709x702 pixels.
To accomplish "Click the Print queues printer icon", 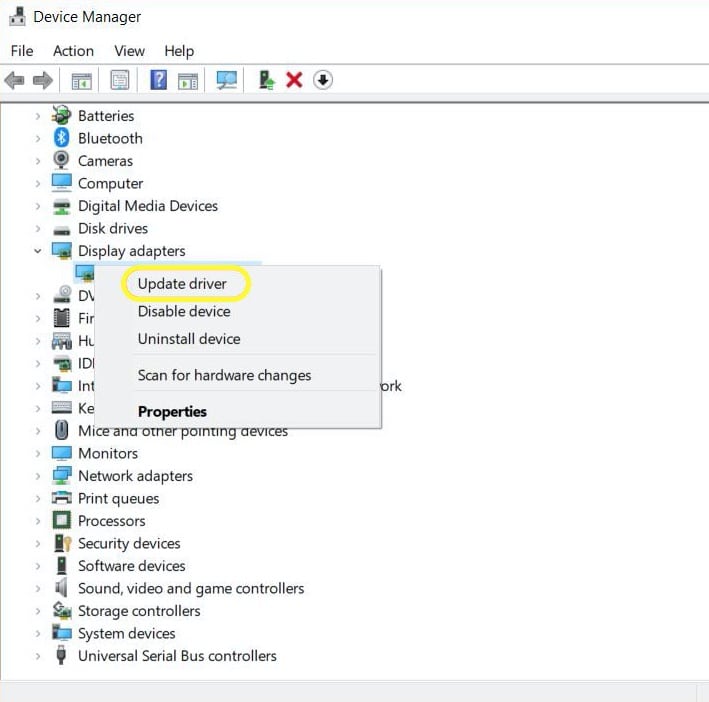I will tap(61, 498).
